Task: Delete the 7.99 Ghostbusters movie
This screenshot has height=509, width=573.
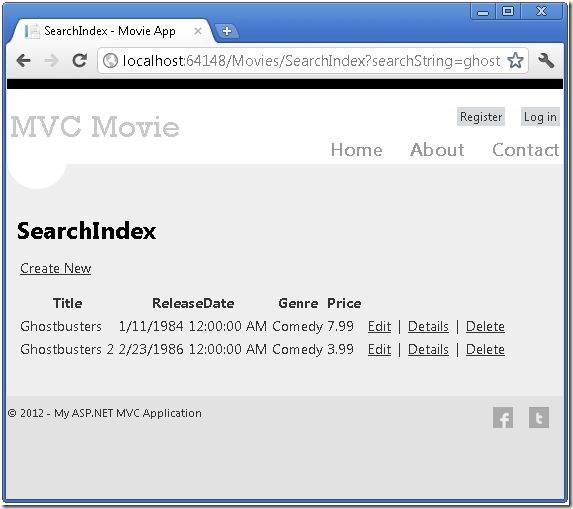Action: [x=485, y=326]
